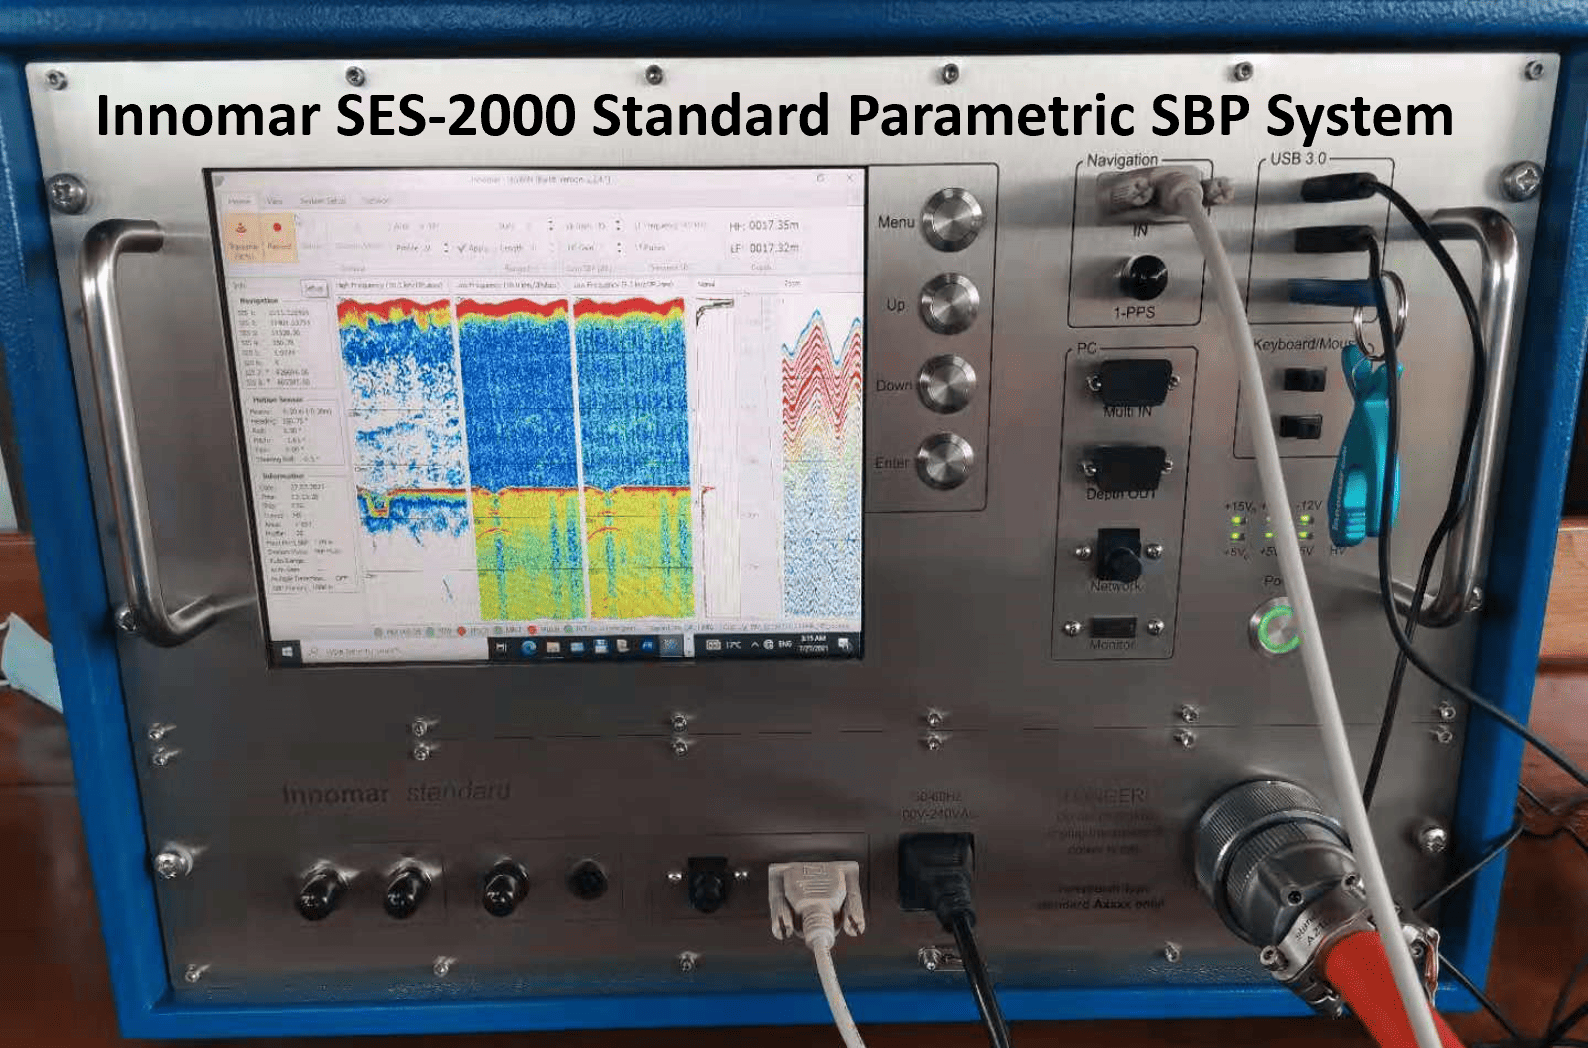Image resolution: width=1588 pixels, height=1048 pixels.
Task: Adjust the LF Gain stepper arrows
Action: (x=619, y=247)
